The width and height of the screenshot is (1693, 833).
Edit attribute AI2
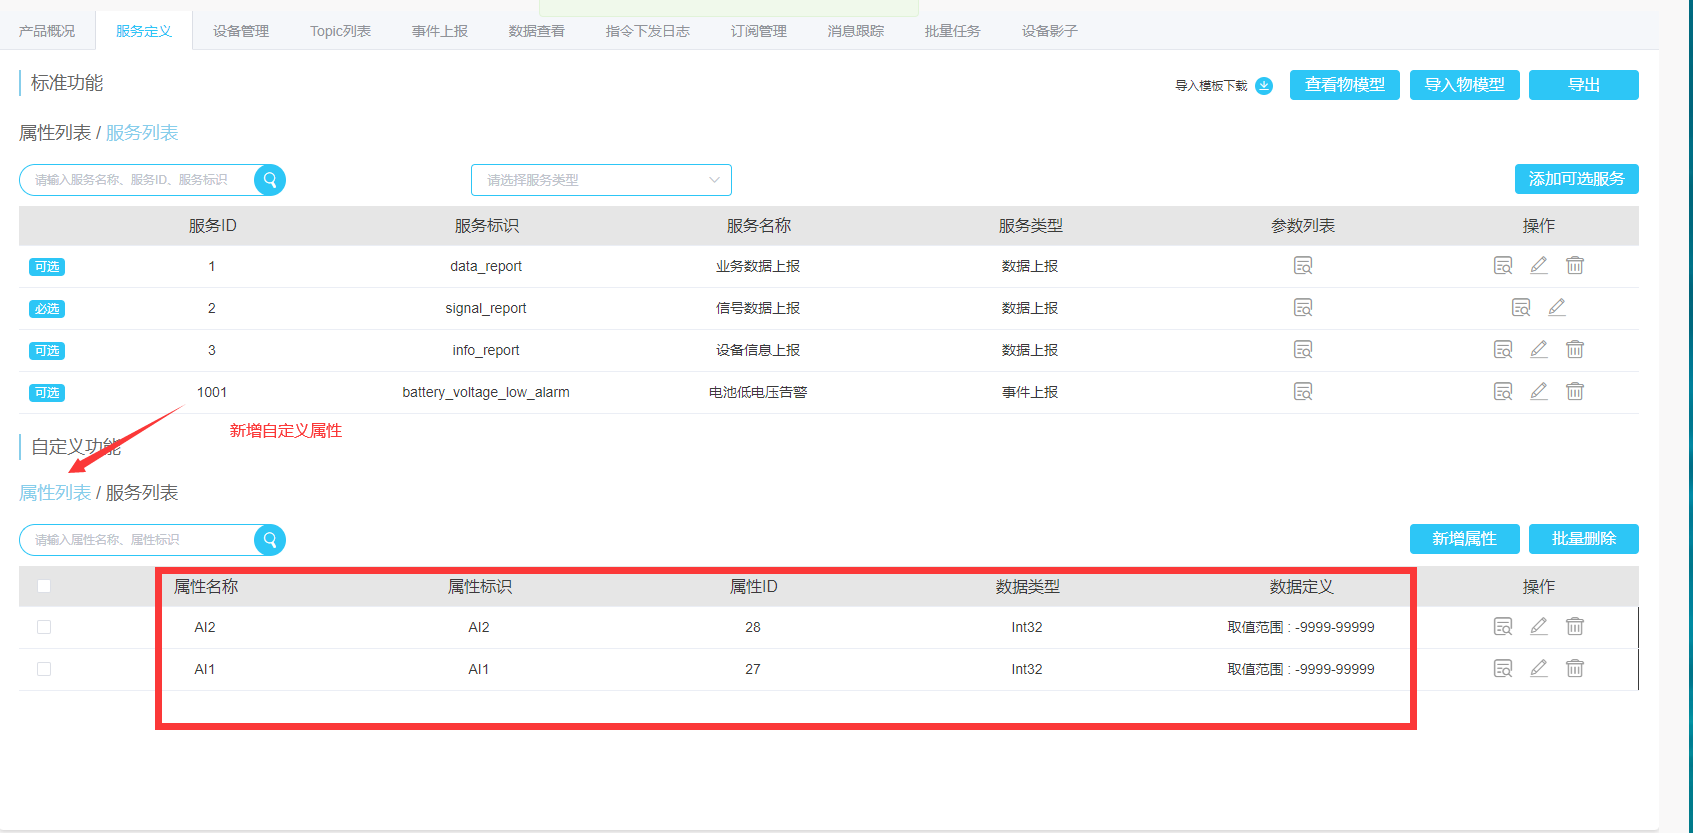pyautogui.click(x=1539, y=626)
